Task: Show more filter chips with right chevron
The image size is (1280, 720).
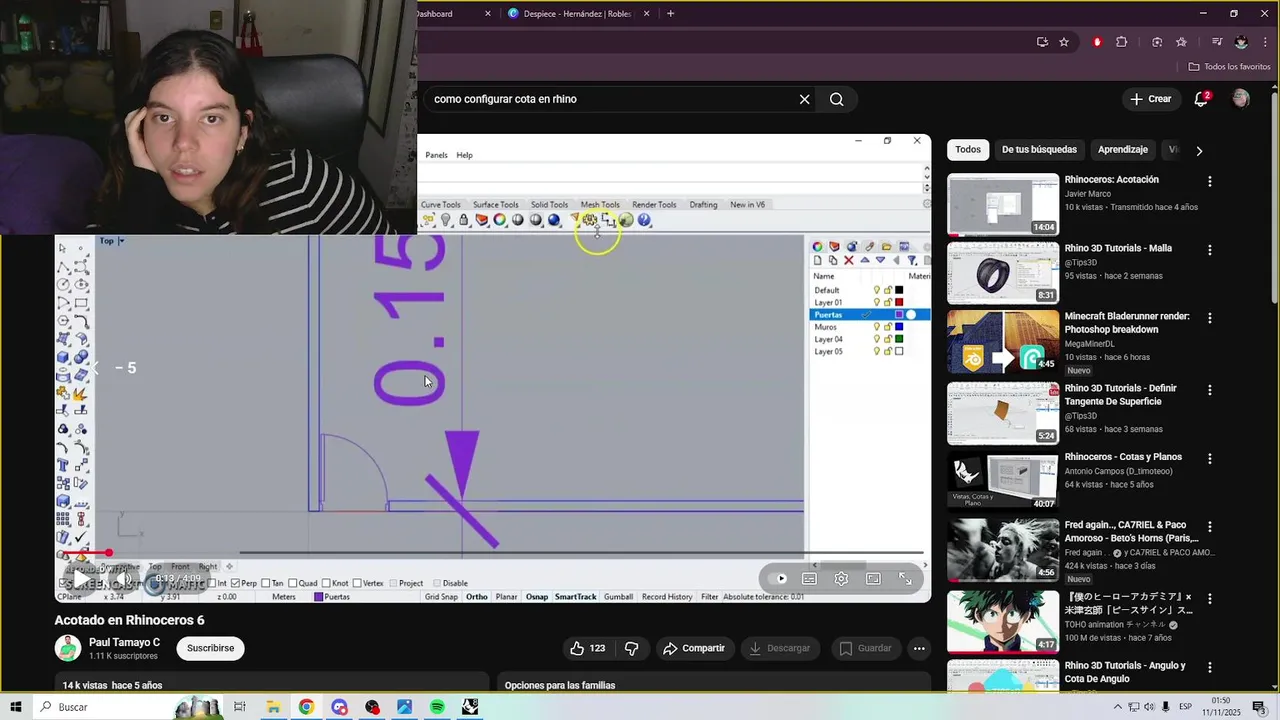Action: 1199,150
